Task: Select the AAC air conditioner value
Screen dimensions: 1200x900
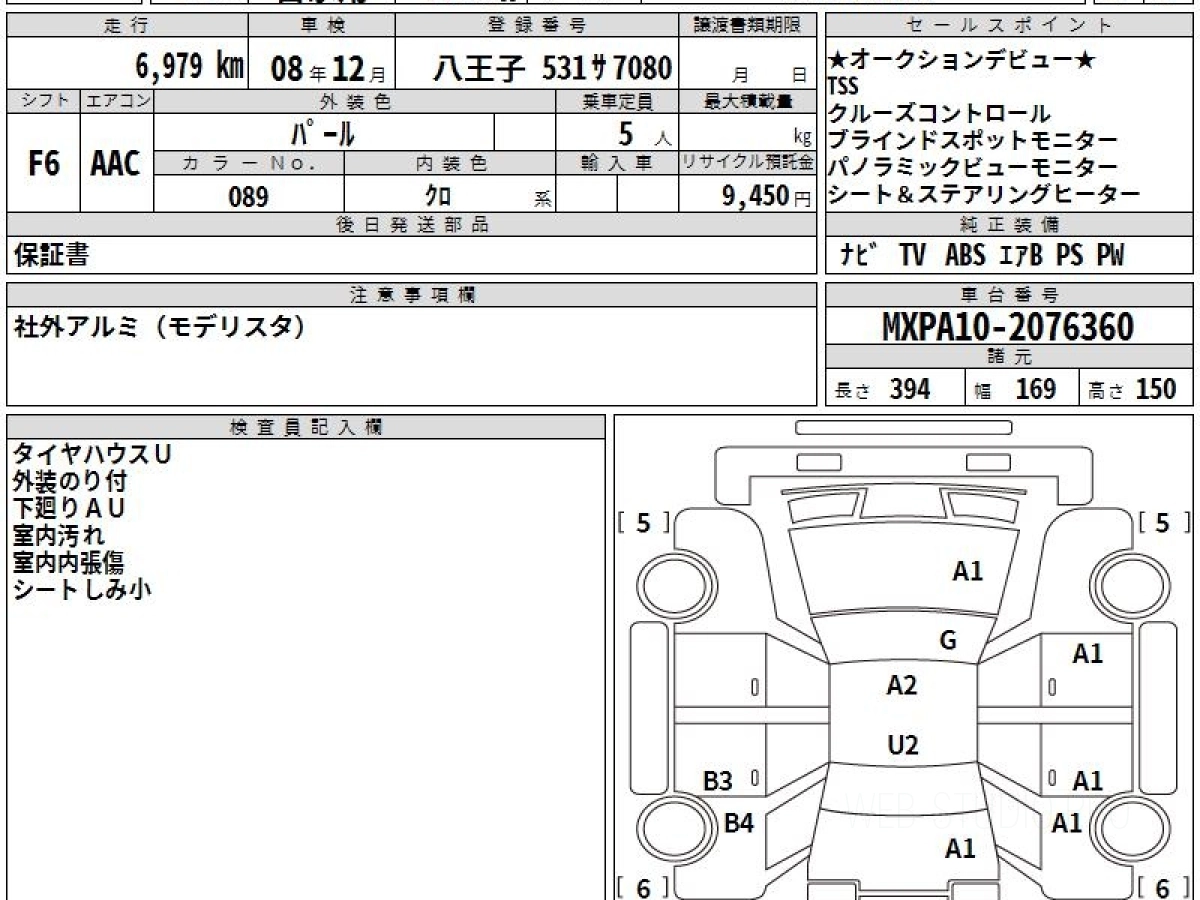Action: (x=116, y=164)
